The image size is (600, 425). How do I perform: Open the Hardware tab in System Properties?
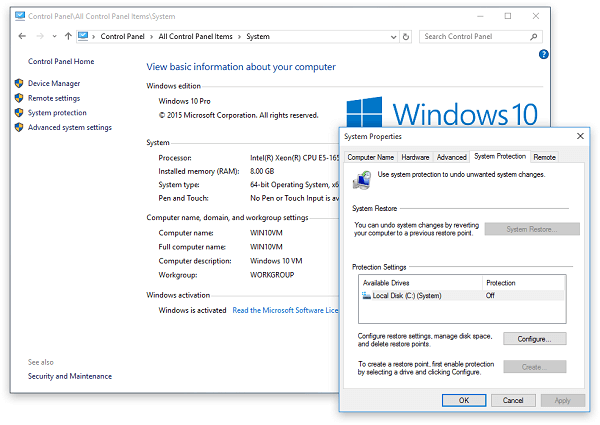point(415,157)
